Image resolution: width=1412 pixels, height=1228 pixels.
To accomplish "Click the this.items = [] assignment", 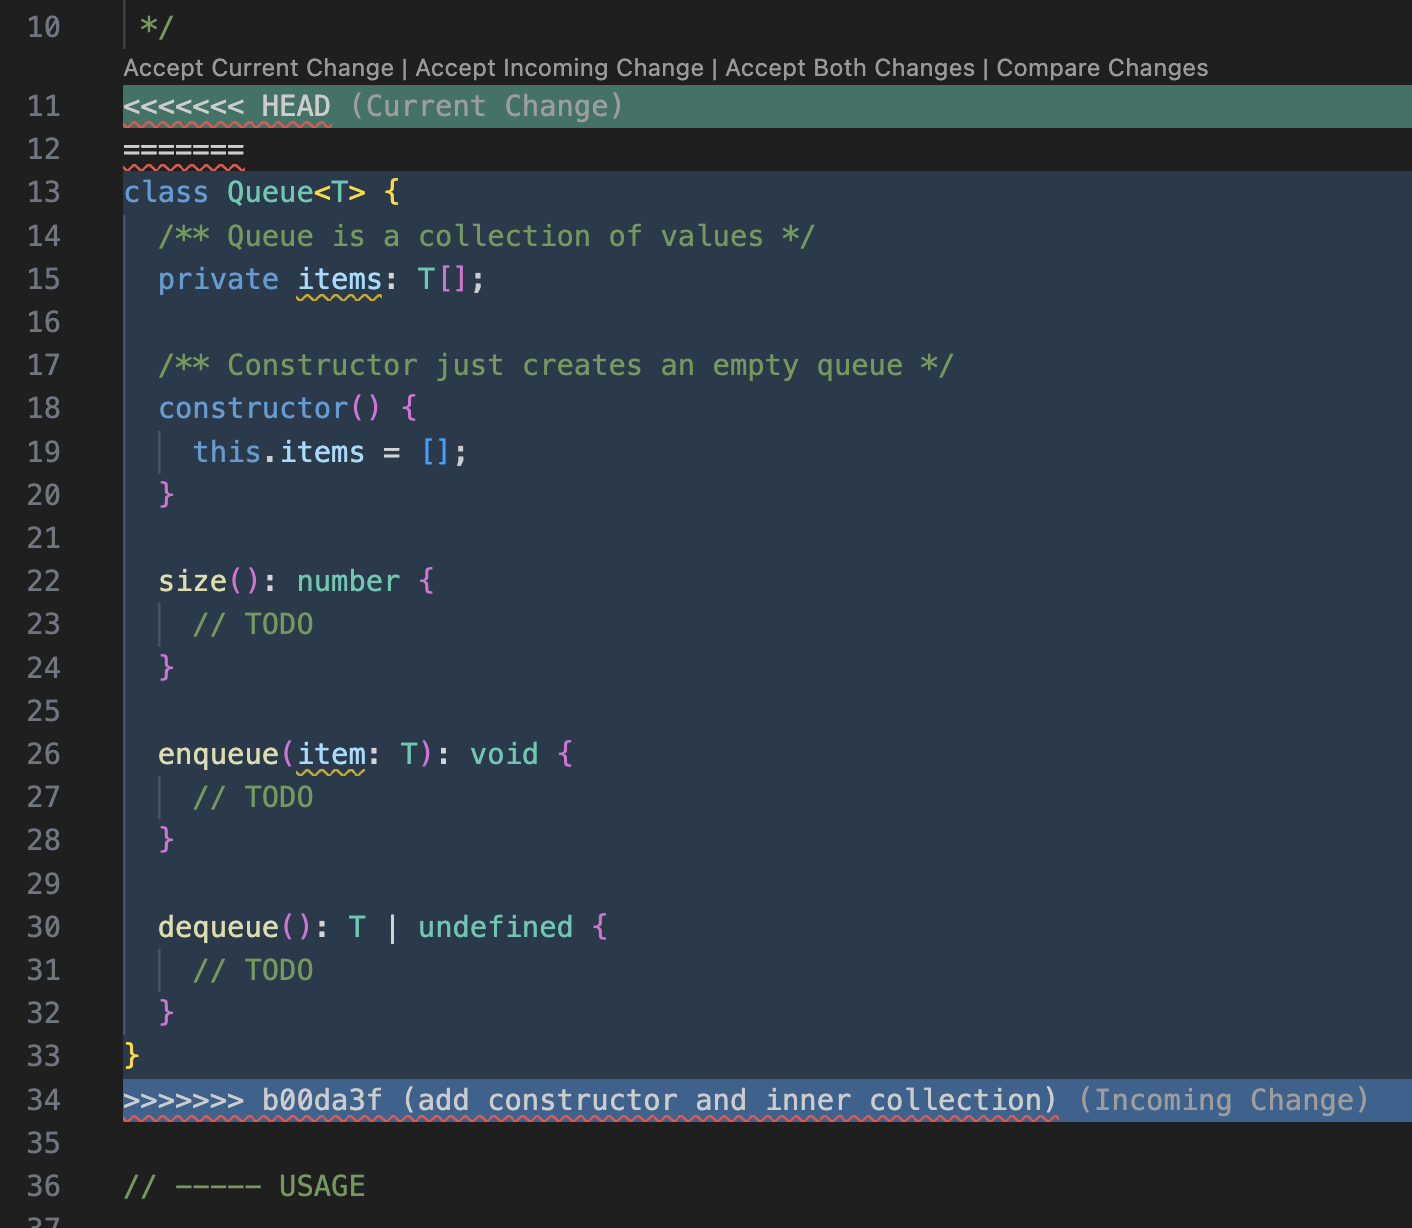I will tap(330, 451).
